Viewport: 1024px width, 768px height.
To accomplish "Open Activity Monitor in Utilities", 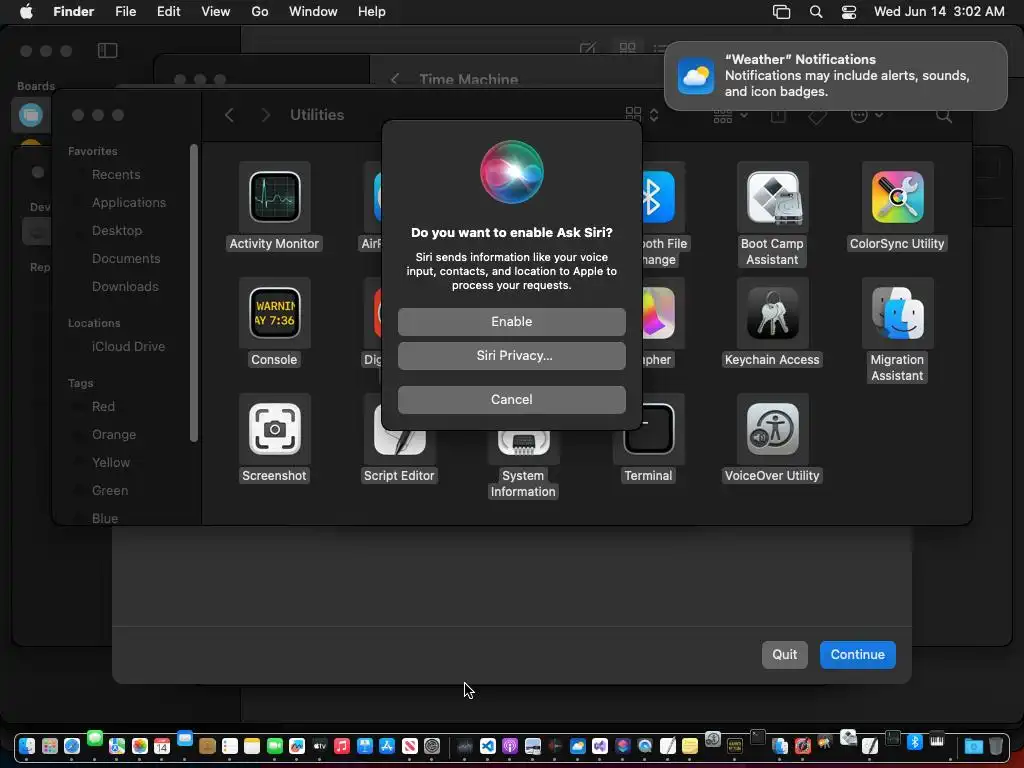I will click(274, 197).
